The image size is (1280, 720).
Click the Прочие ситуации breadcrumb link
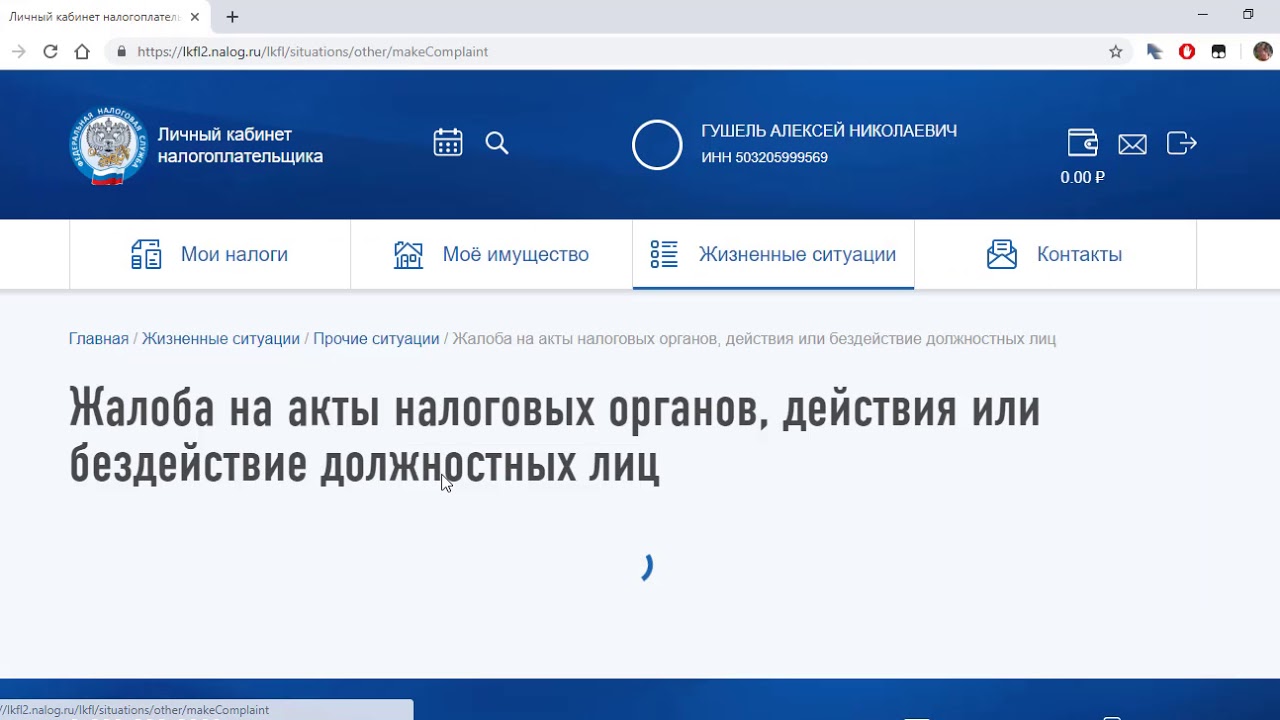click(376, 339)
